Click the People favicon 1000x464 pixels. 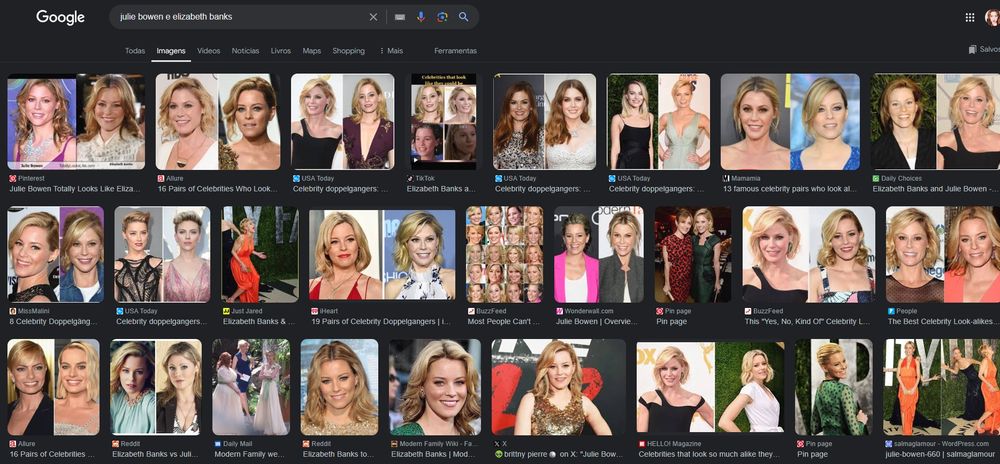point(891,311)
